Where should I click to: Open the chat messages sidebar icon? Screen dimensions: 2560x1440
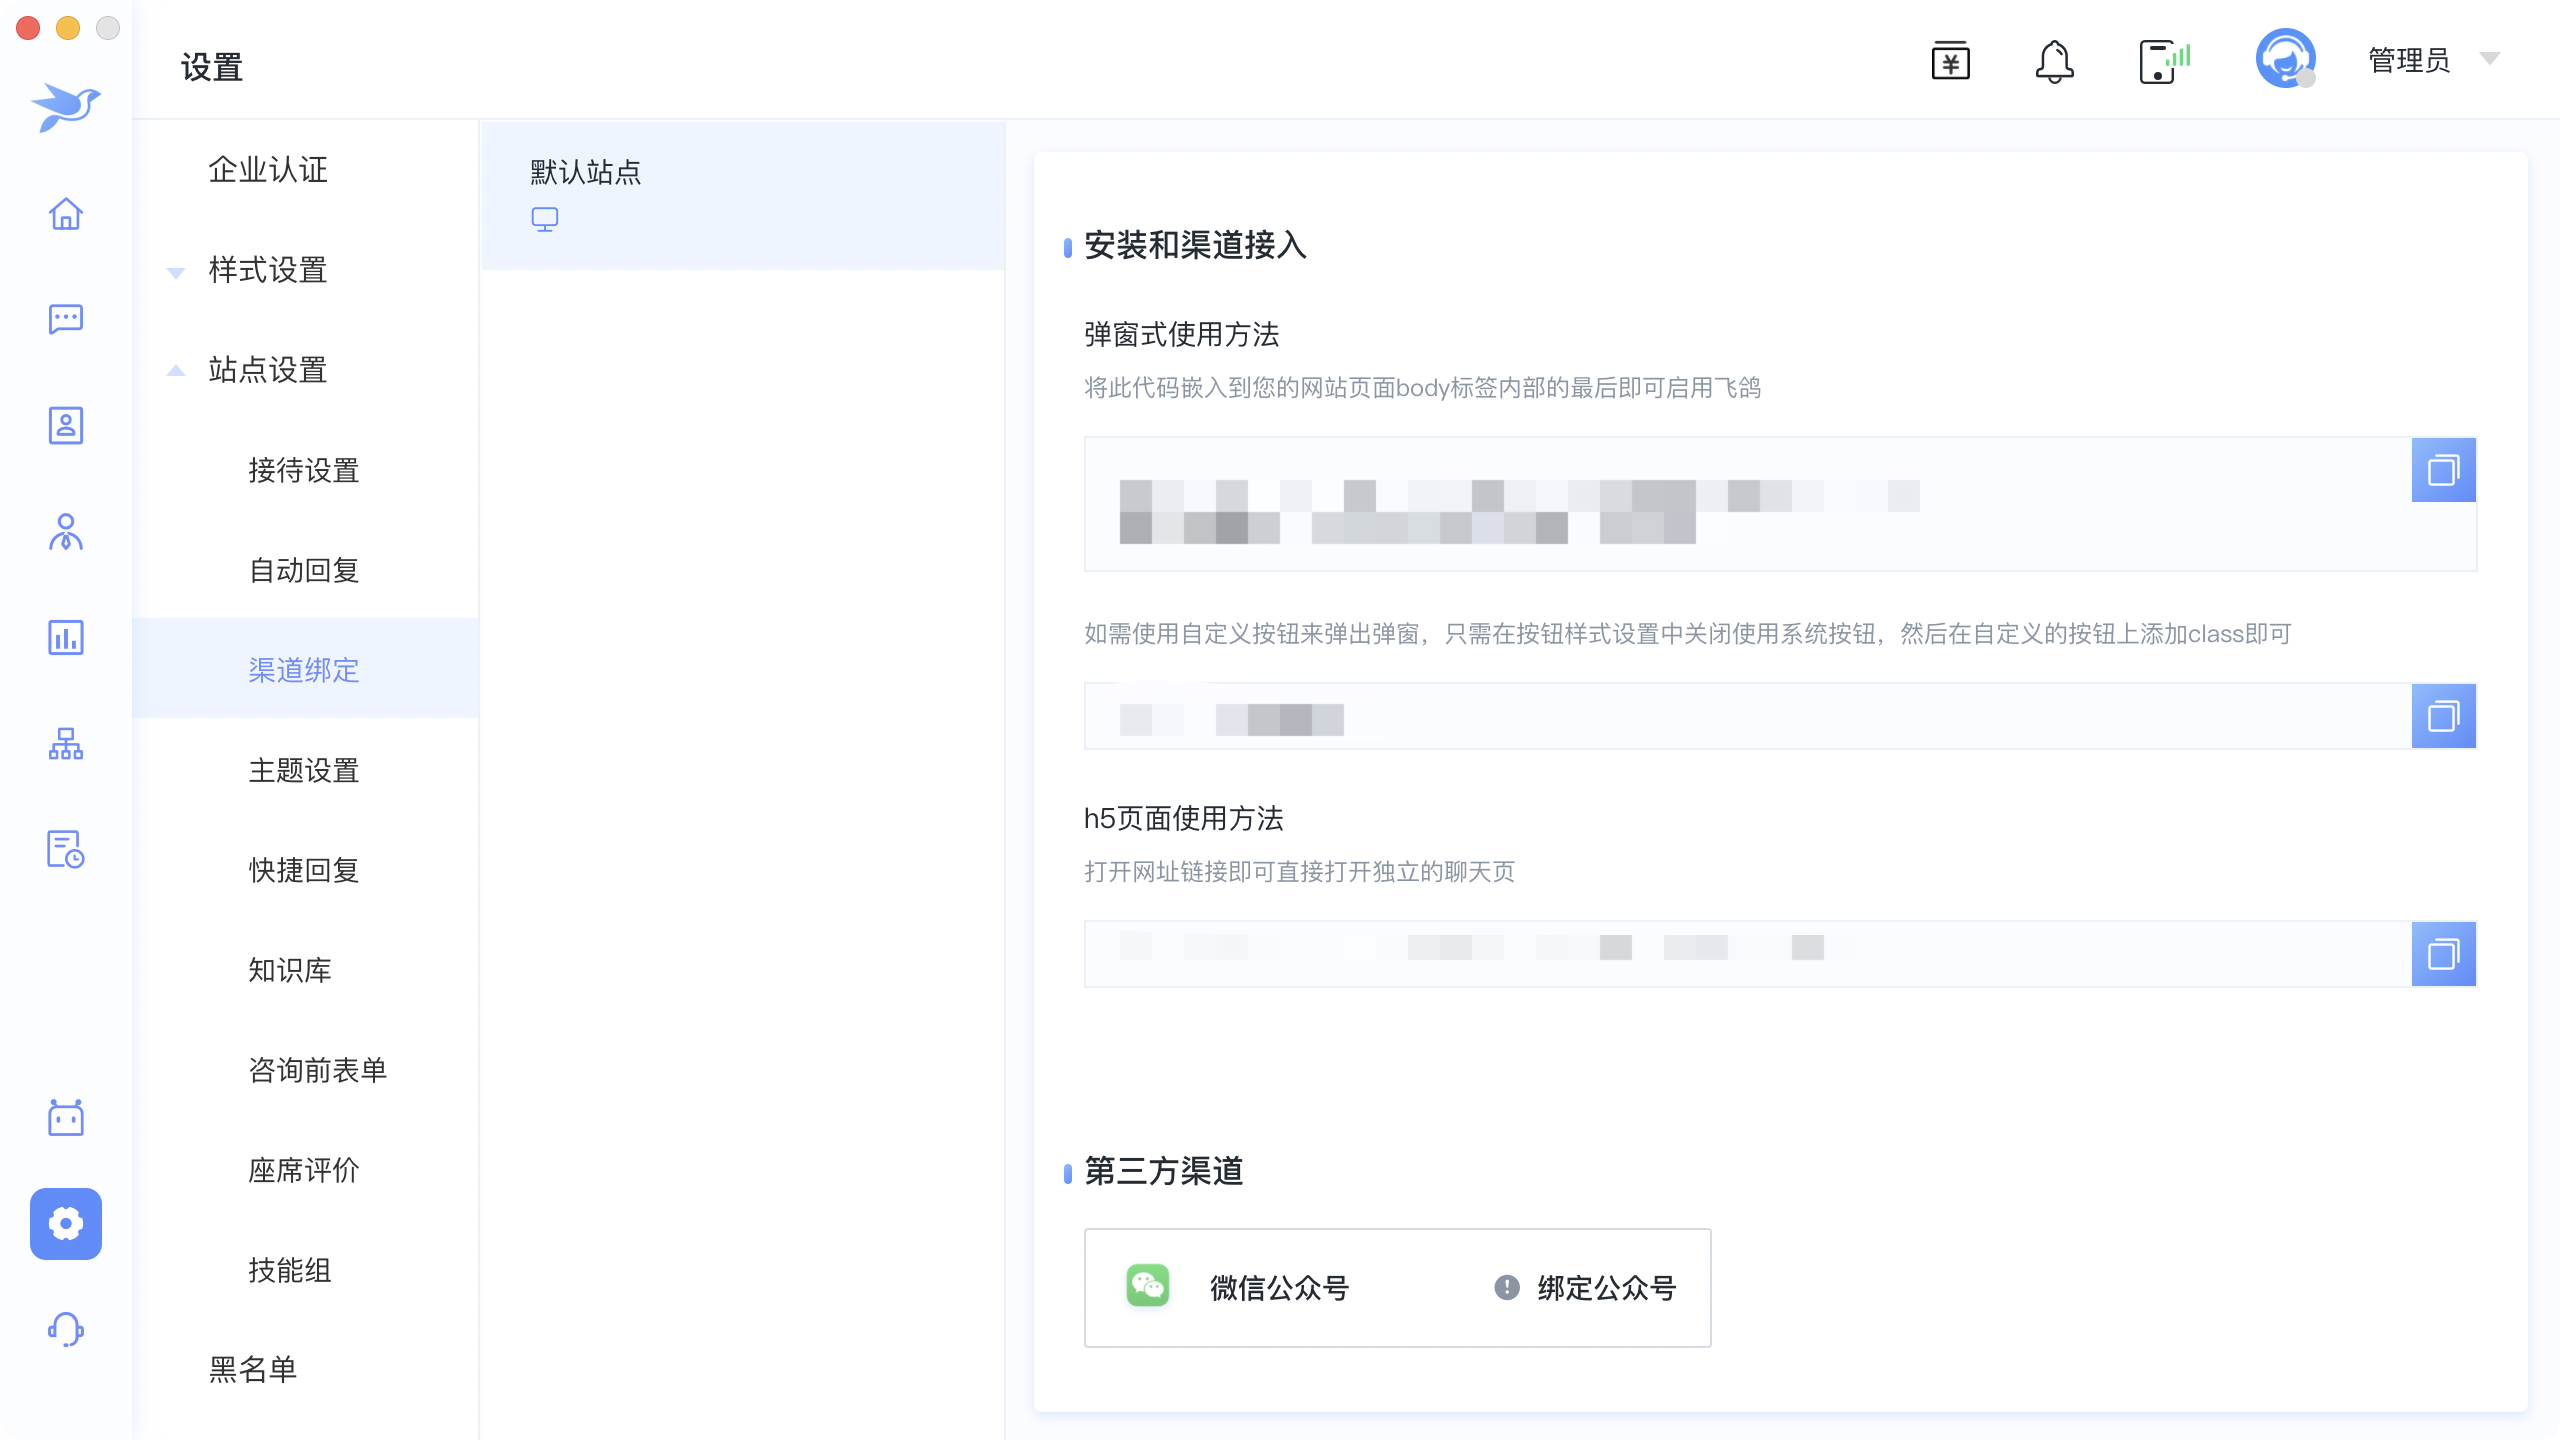[66, 319]
